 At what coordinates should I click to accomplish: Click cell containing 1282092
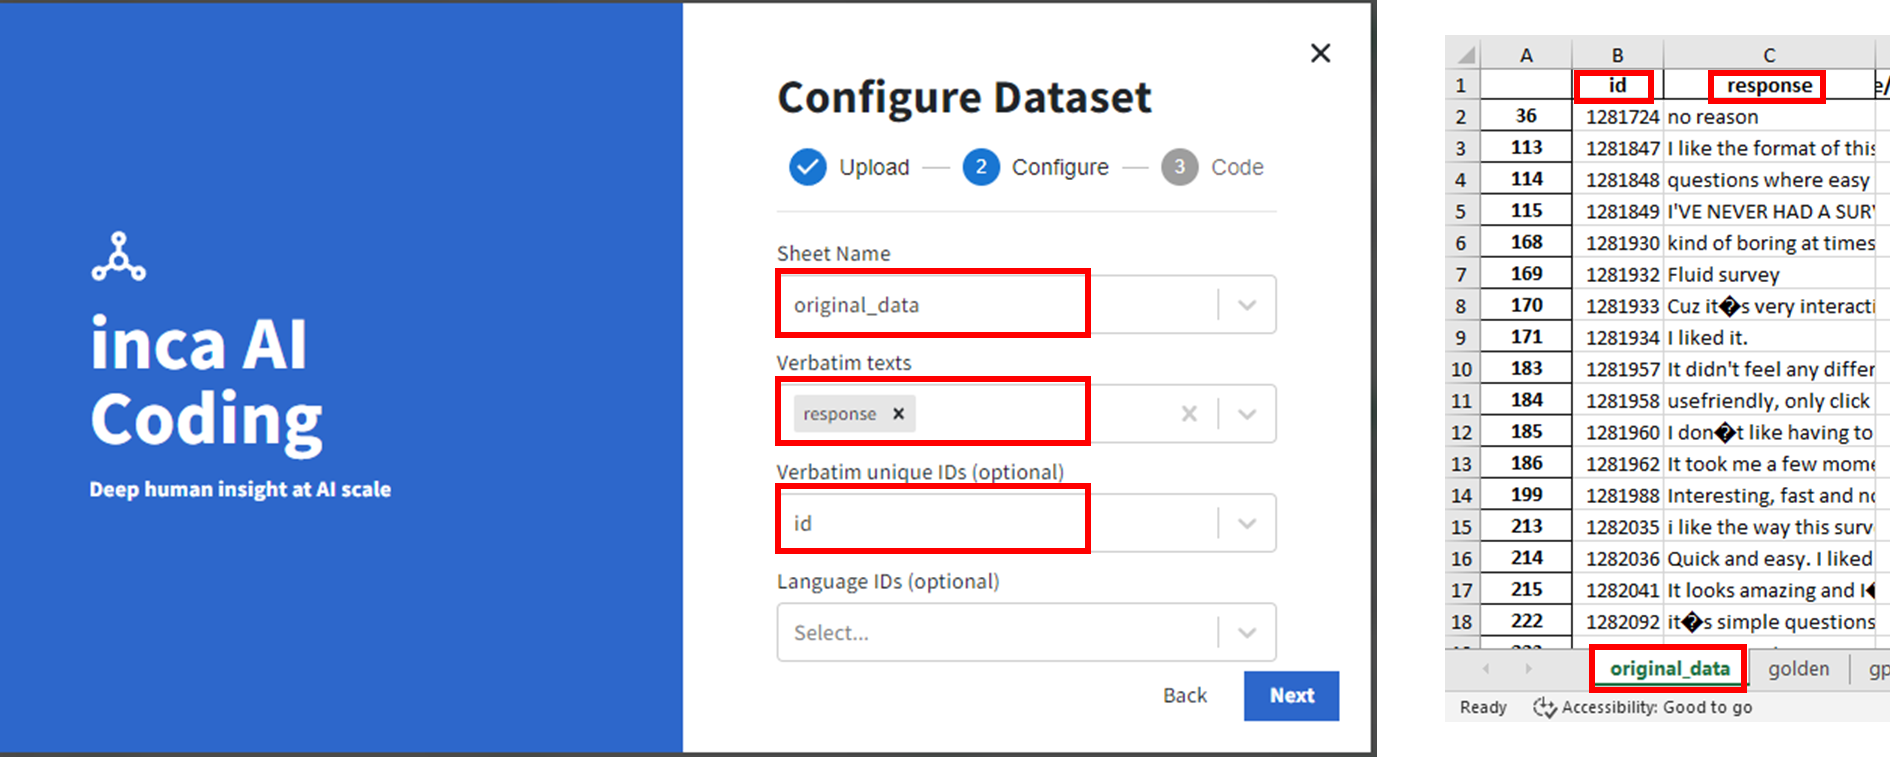[1617, 622]
